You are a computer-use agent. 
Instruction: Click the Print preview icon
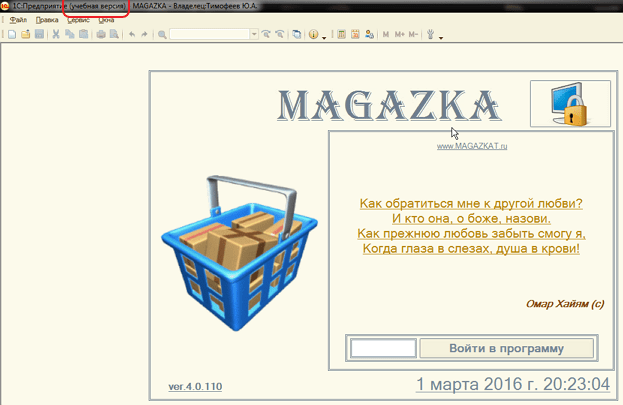pos(114,34)
